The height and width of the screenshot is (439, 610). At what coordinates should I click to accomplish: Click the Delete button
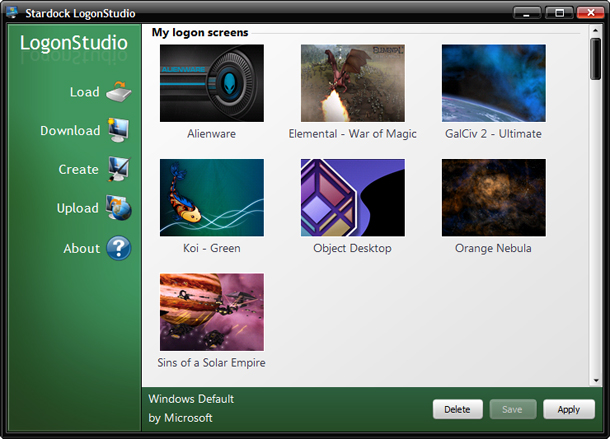click(458, 409)
